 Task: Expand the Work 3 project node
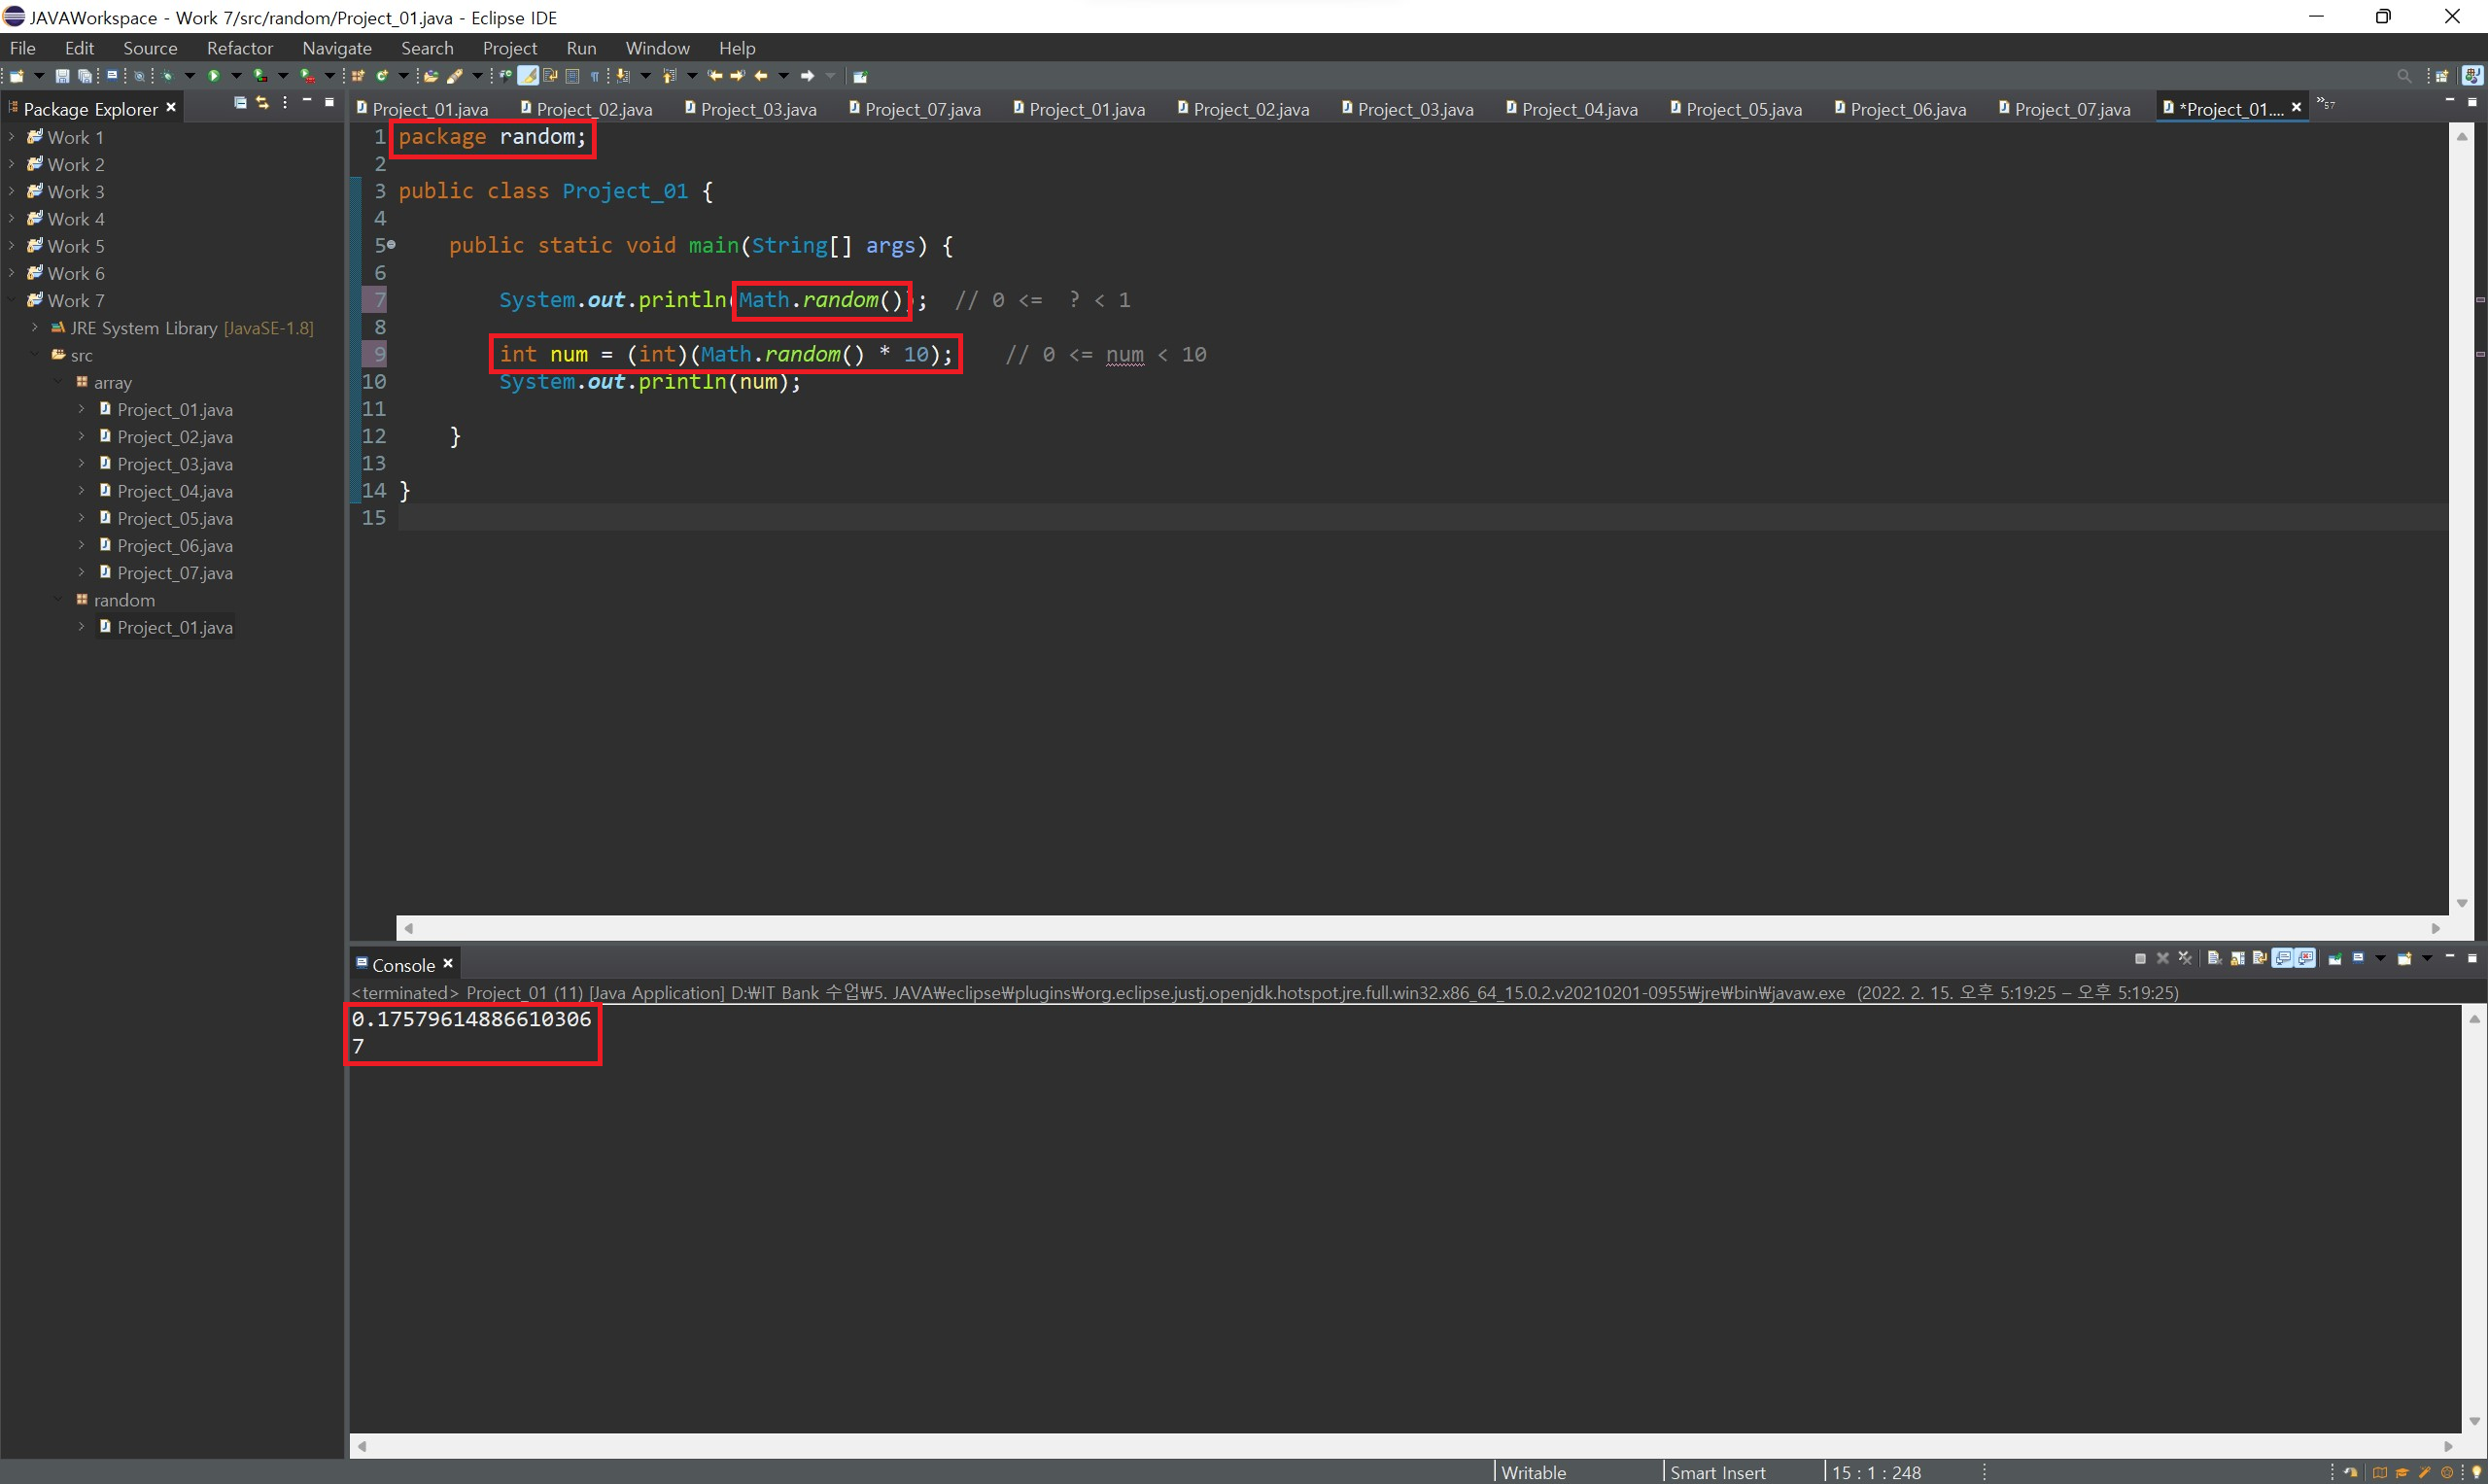[12, 191]
